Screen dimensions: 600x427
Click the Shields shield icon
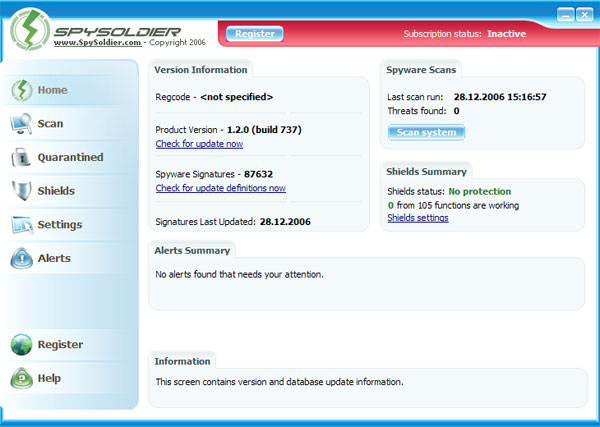tap(21, 191)
